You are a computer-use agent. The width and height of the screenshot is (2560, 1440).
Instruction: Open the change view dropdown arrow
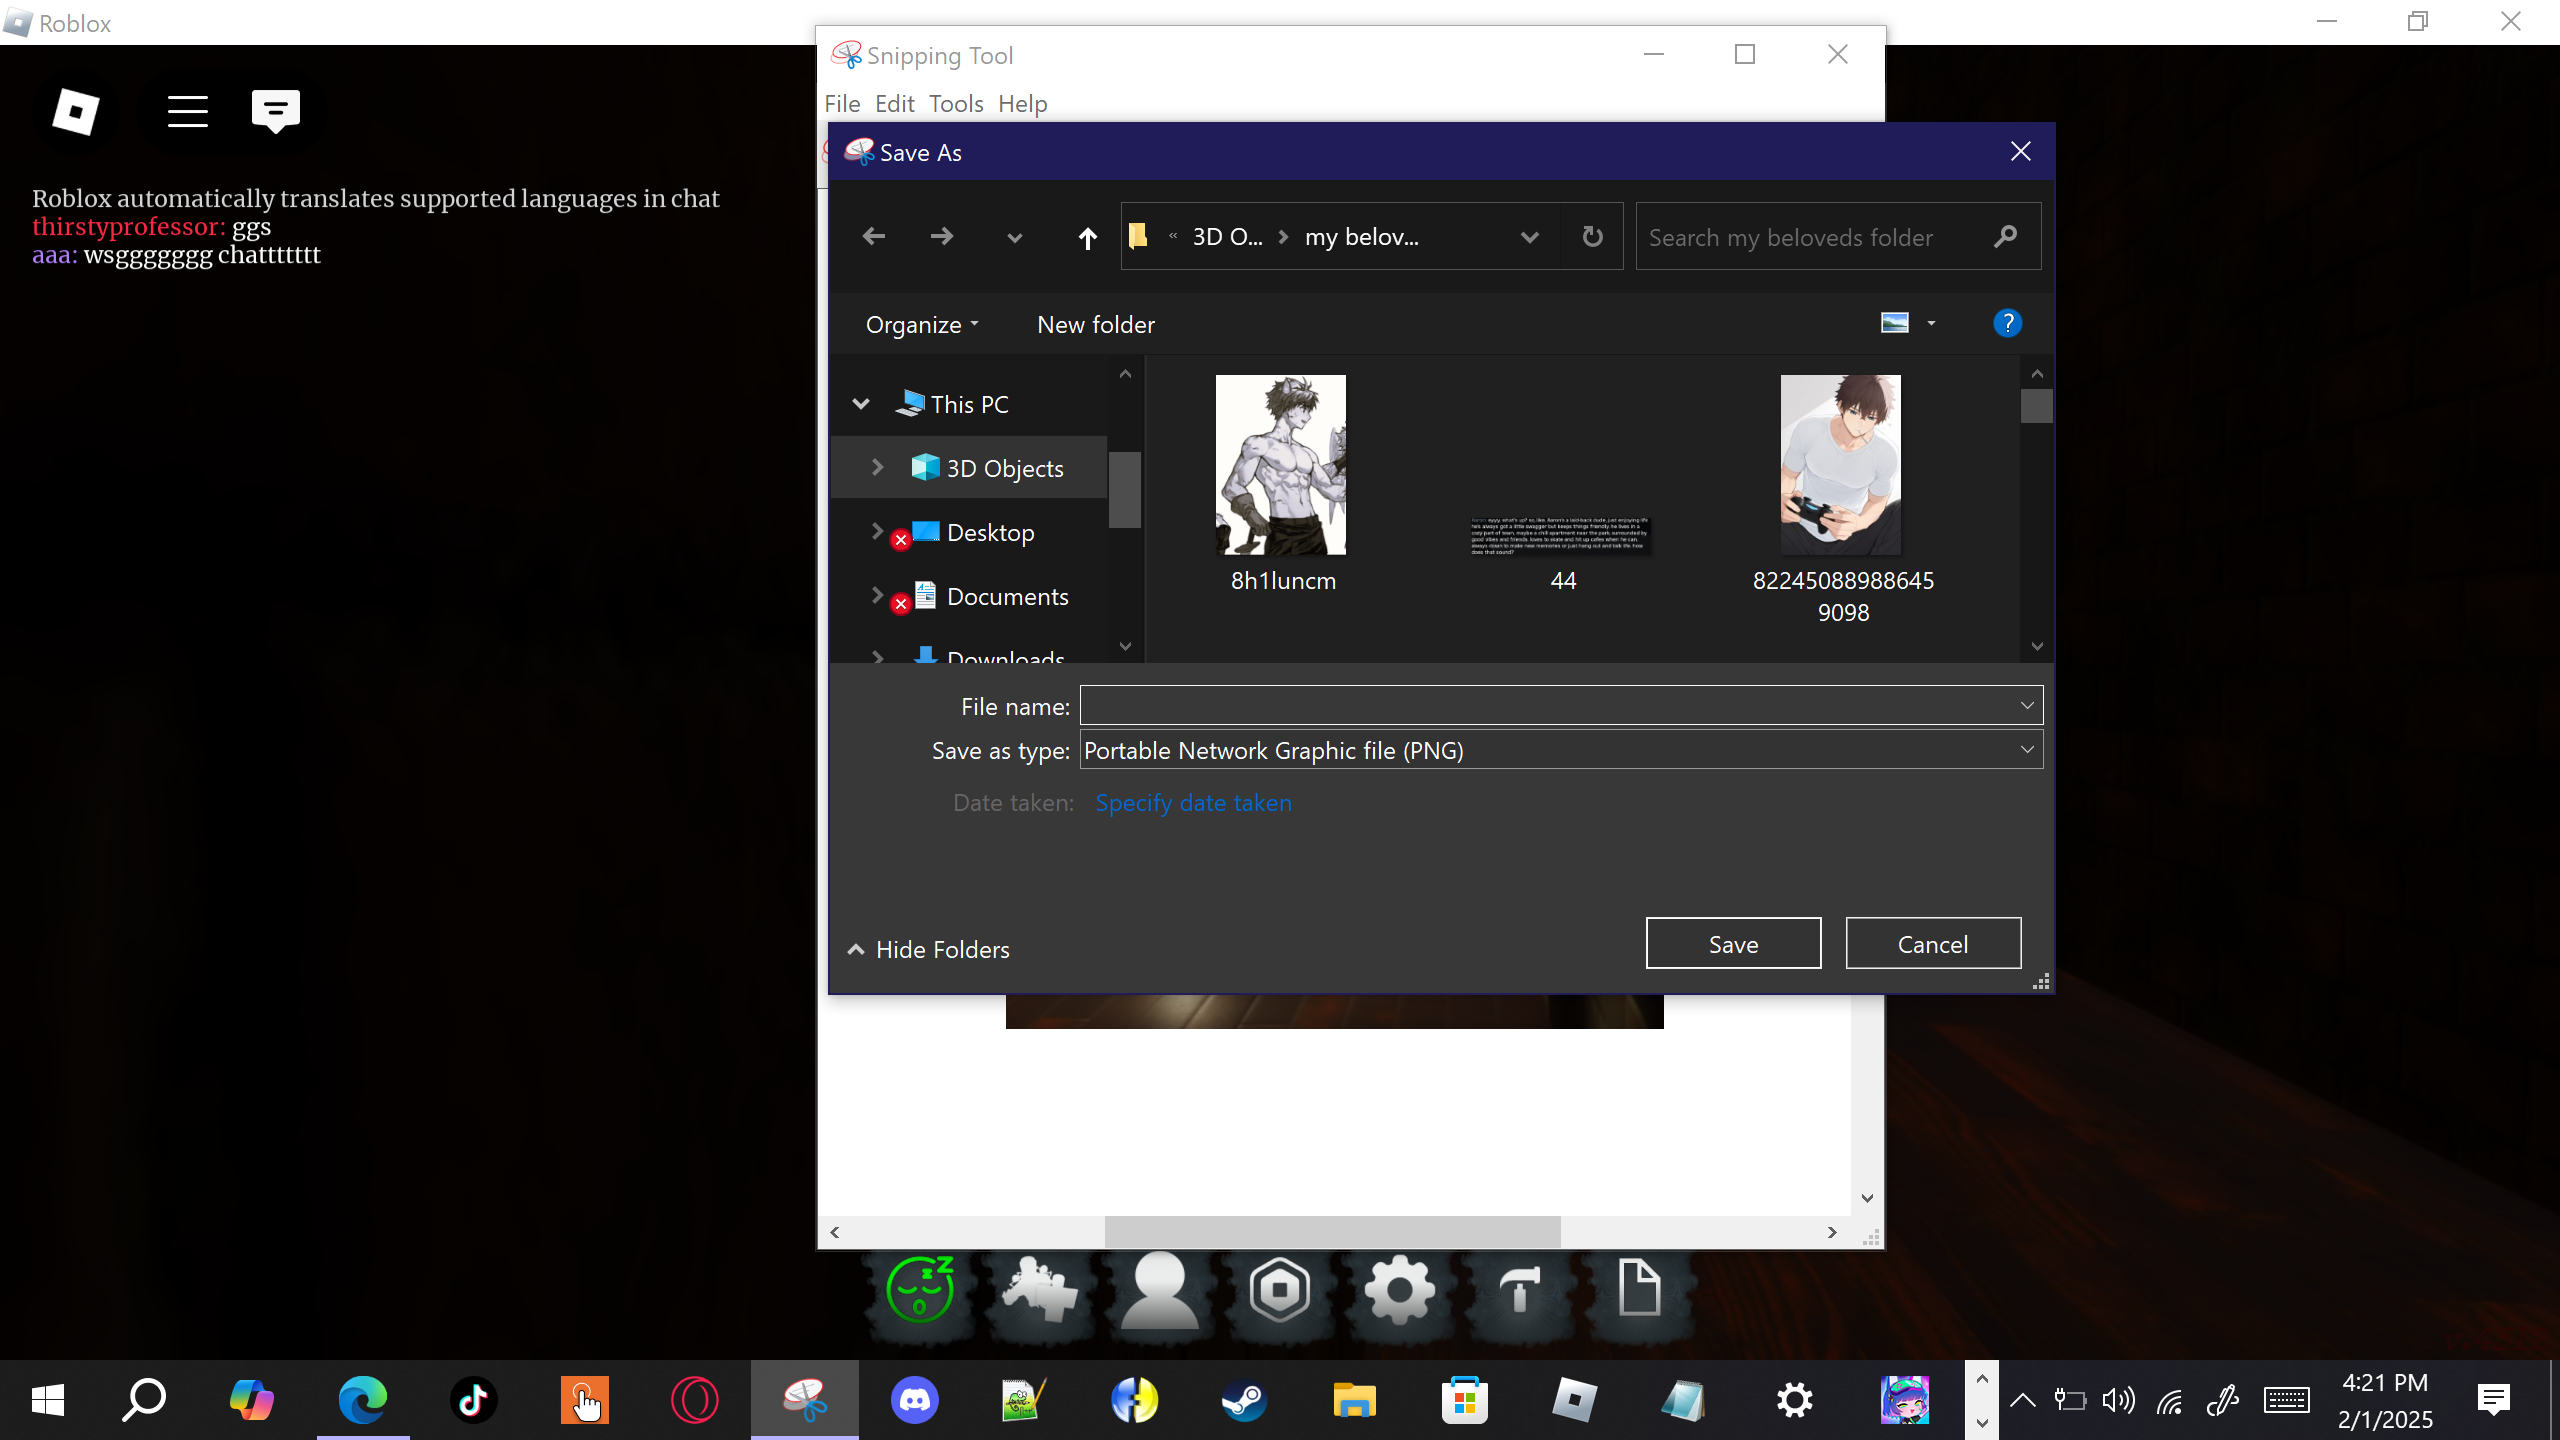pos(1931,323)
